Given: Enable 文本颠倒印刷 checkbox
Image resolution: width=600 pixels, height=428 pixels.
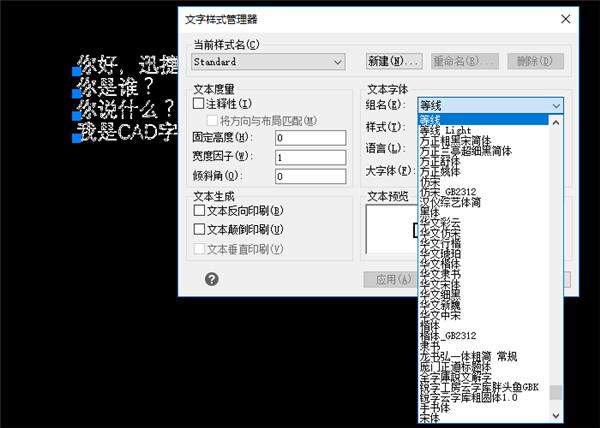Looking at the screenshot, I should [199, 229].
